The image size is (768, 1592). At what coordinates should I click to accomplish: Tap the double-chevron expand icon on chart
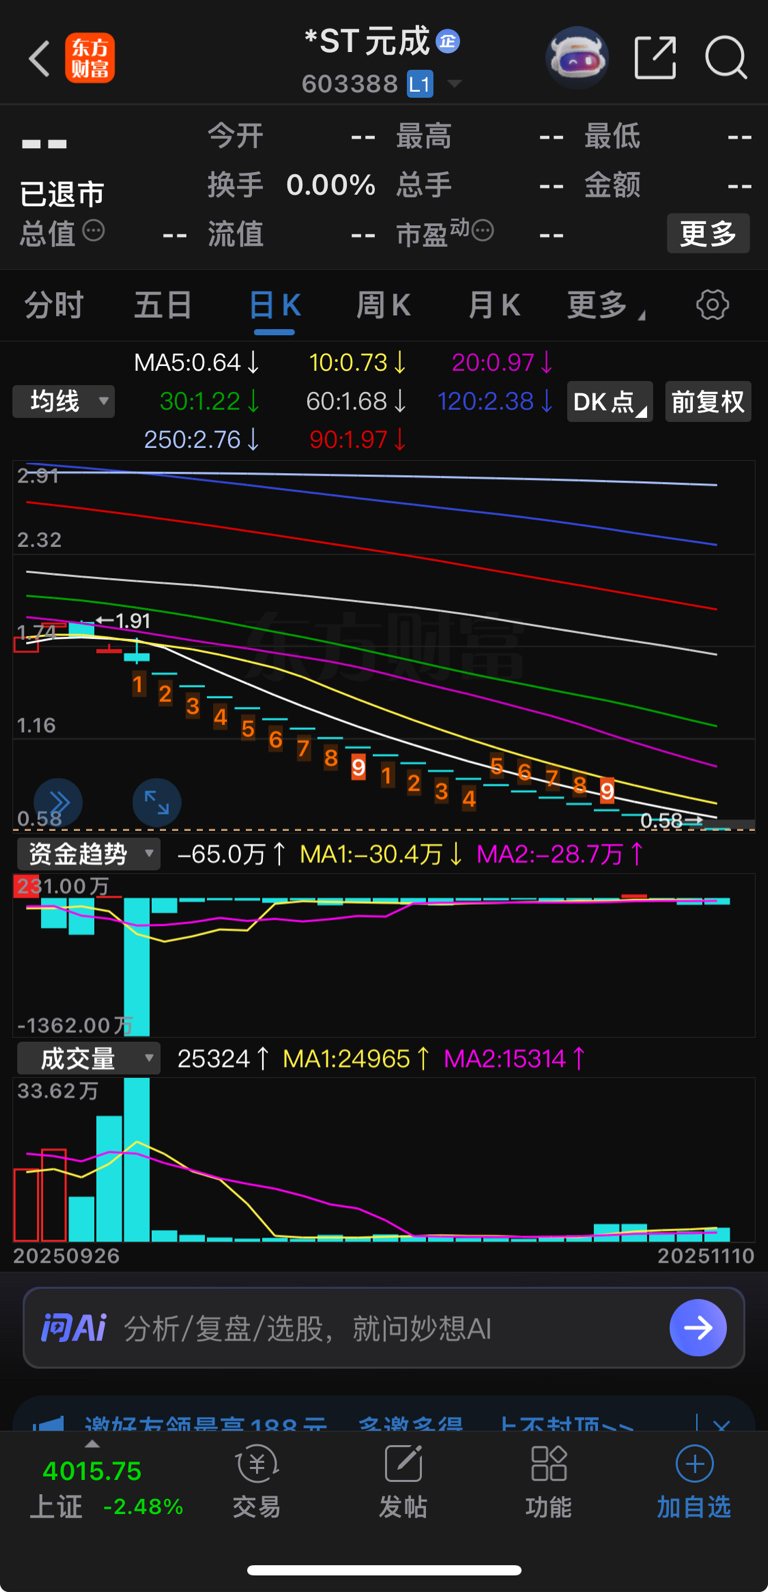58,802
